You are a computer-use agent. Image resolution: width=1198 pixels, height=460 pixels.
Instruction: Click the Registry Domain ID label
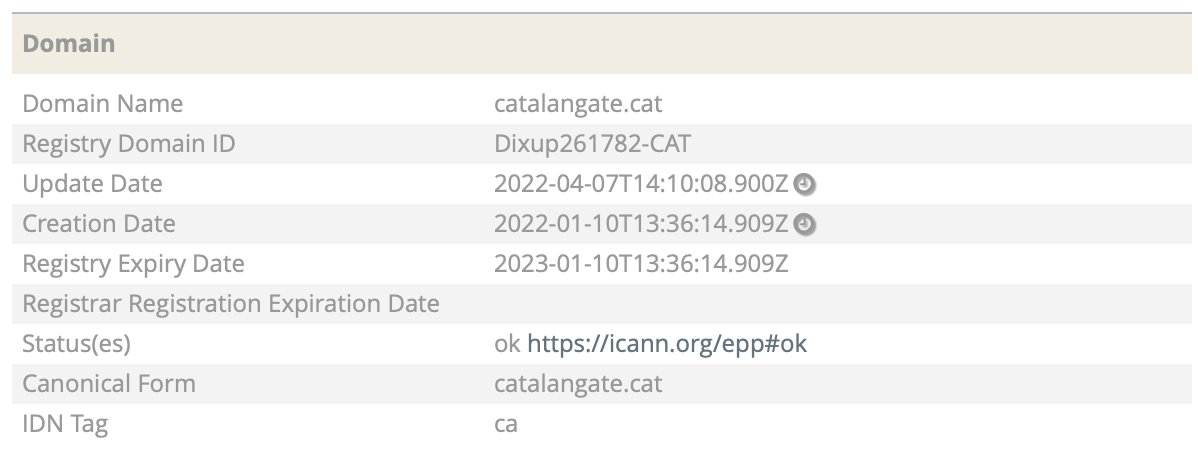tap(128, 144)
